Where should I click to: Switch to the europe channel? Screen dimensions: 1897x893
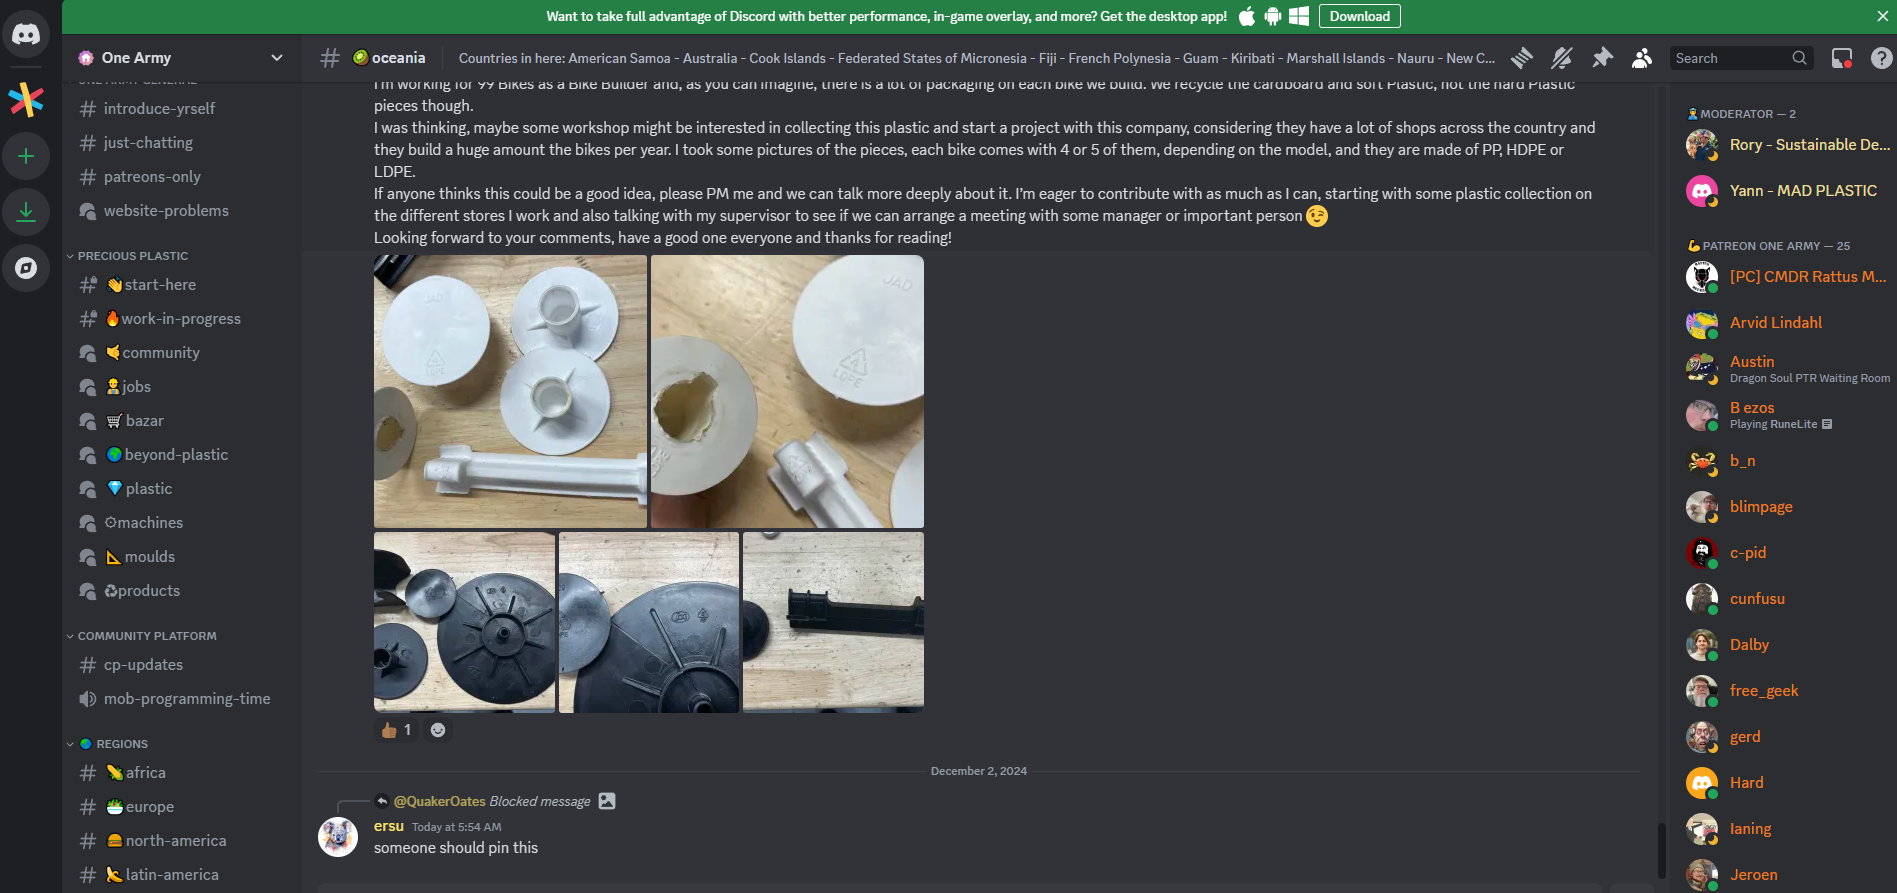(149, 807)
